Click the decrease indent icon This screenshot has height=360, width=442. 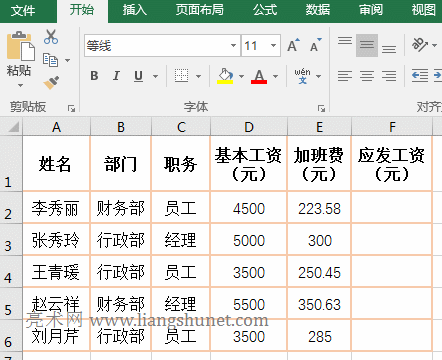[x=420, y=76]
